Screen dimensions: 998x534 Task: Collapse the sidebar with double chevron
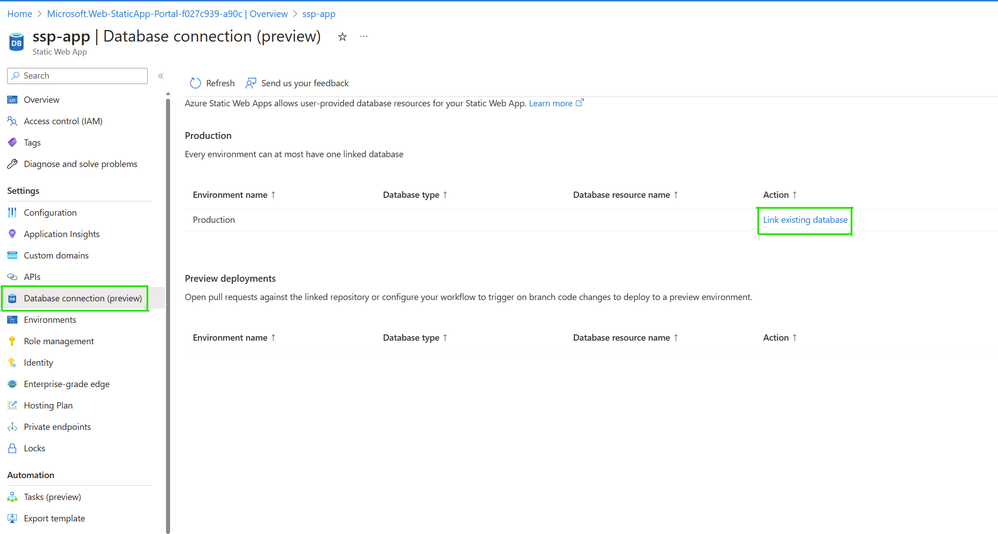coord(160,76)
